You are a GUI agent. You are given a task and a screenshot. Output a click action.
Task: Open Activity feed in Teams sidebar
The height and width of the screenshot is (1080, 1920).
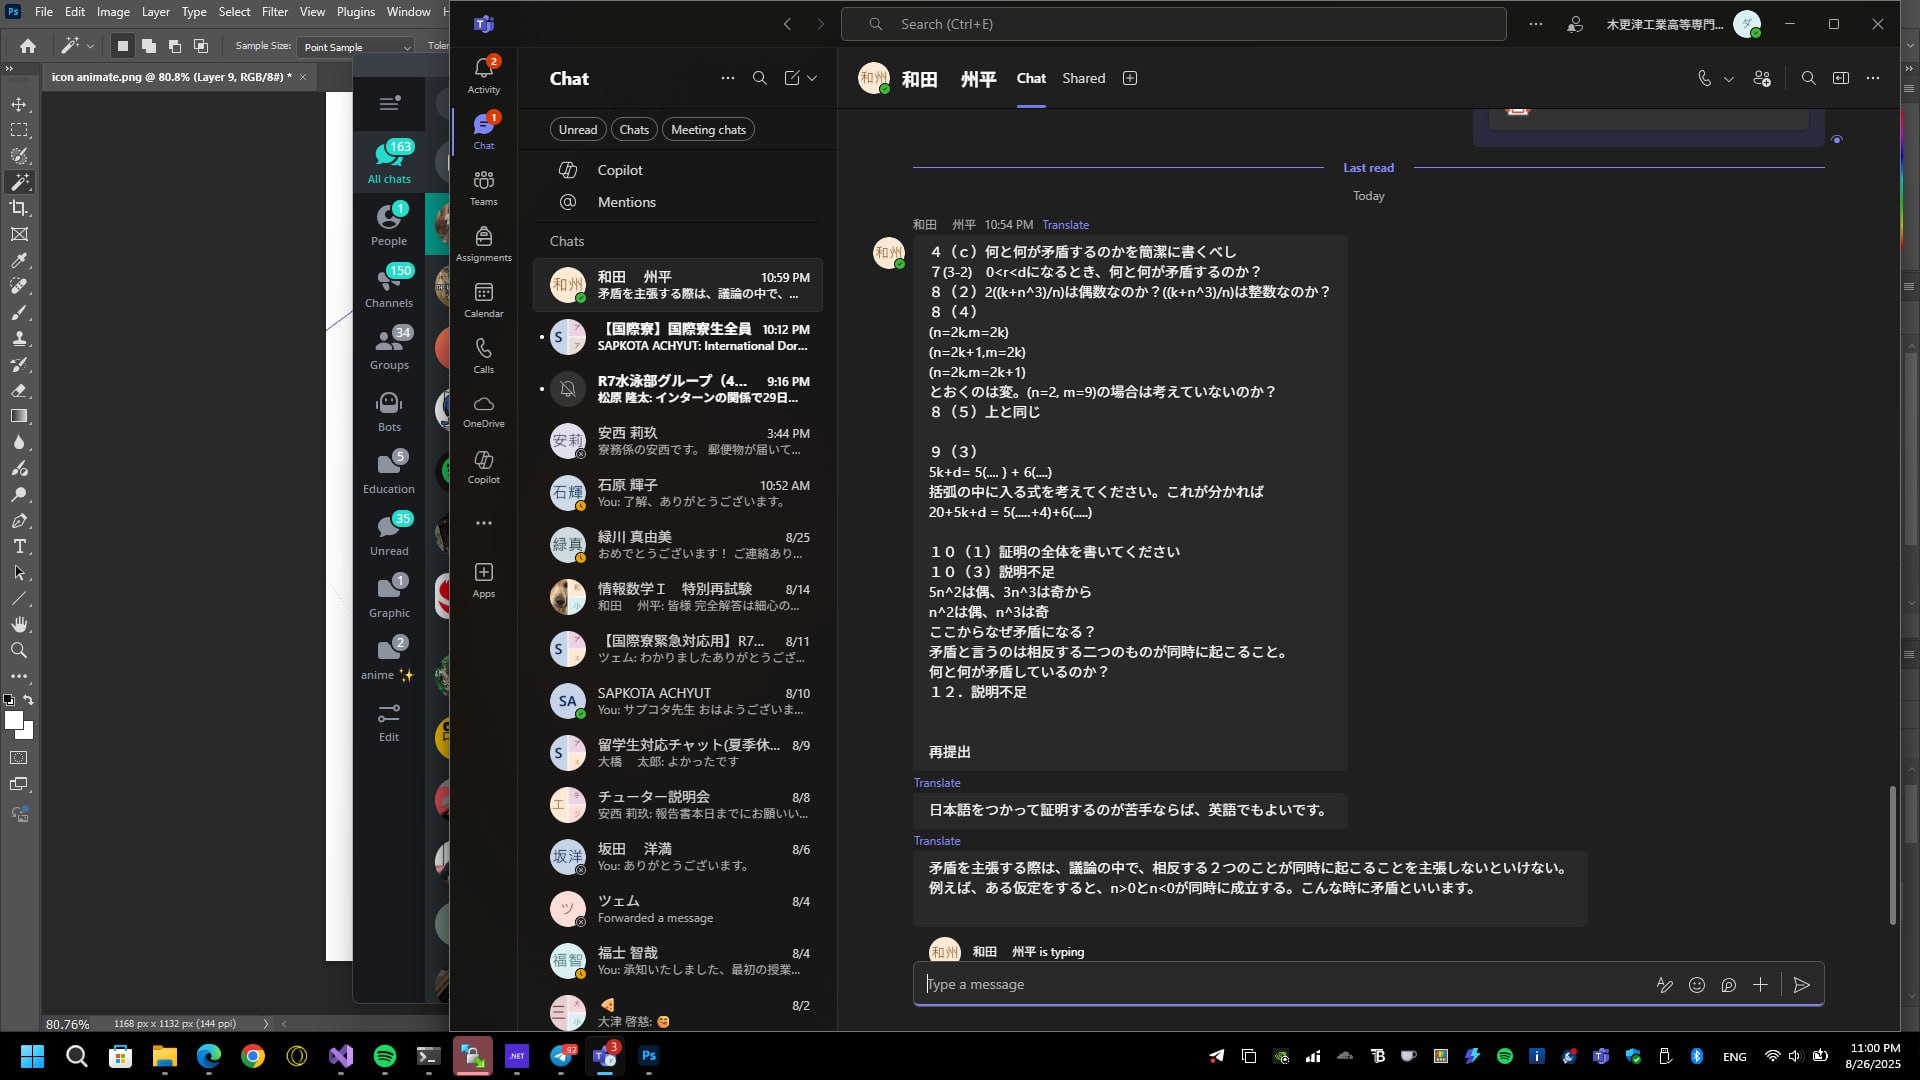[484, 75]
